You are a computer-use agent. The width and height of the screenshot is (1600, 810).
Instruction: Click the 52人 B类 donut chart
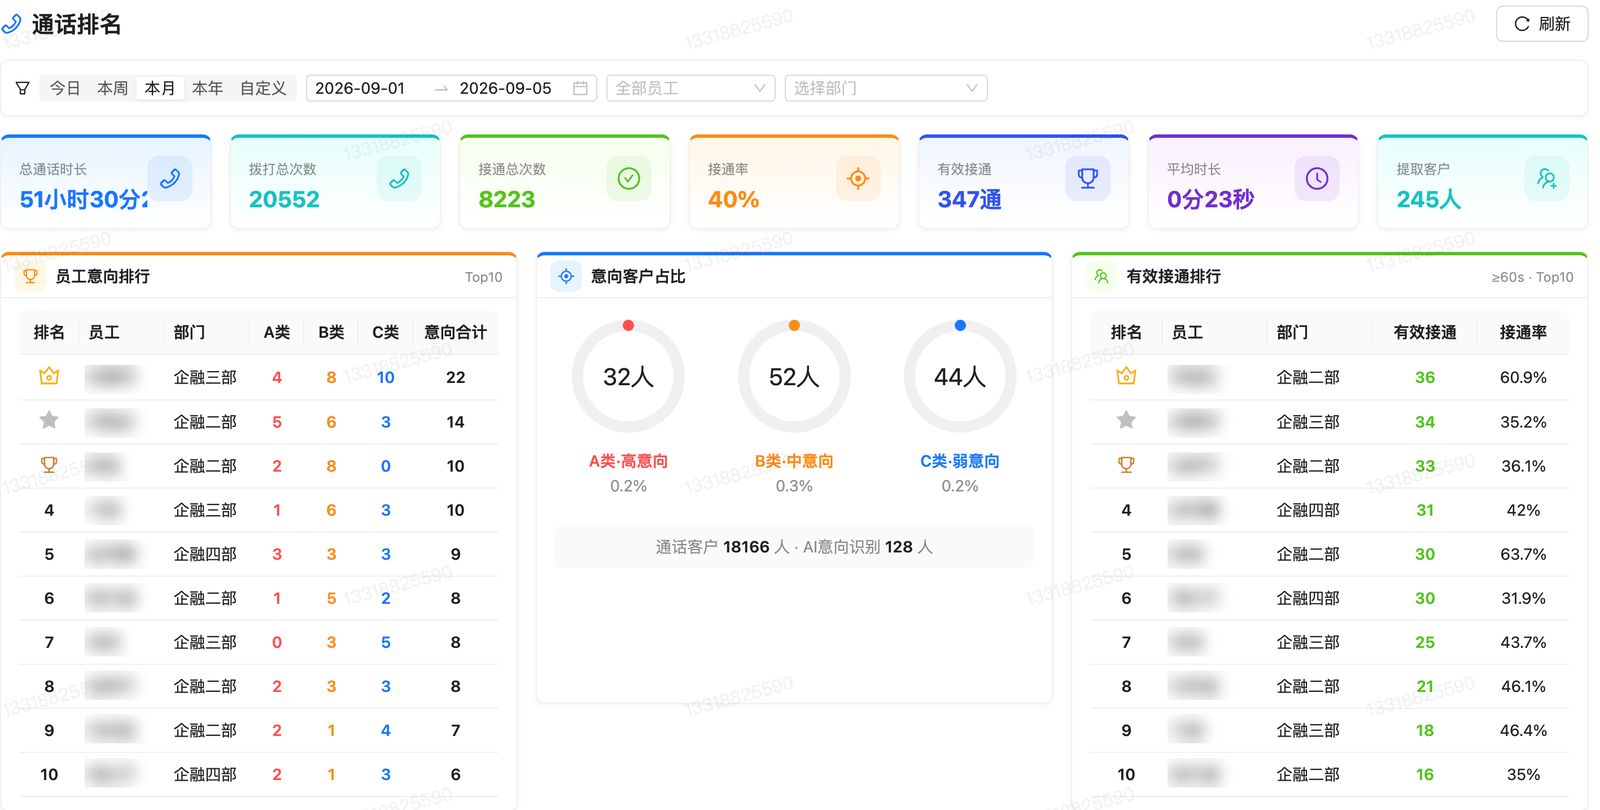coord(794,376)
